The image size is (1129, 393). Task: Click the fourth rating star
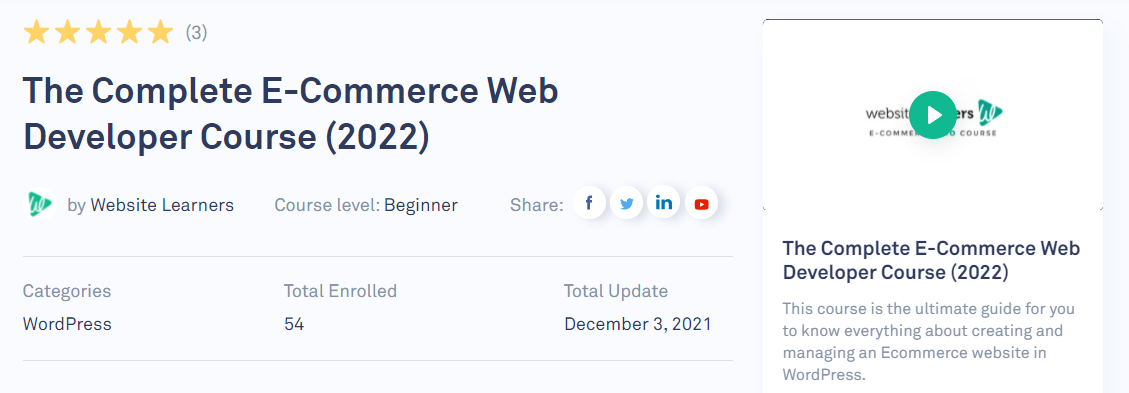pyautogui.click(x=130, y=32)
